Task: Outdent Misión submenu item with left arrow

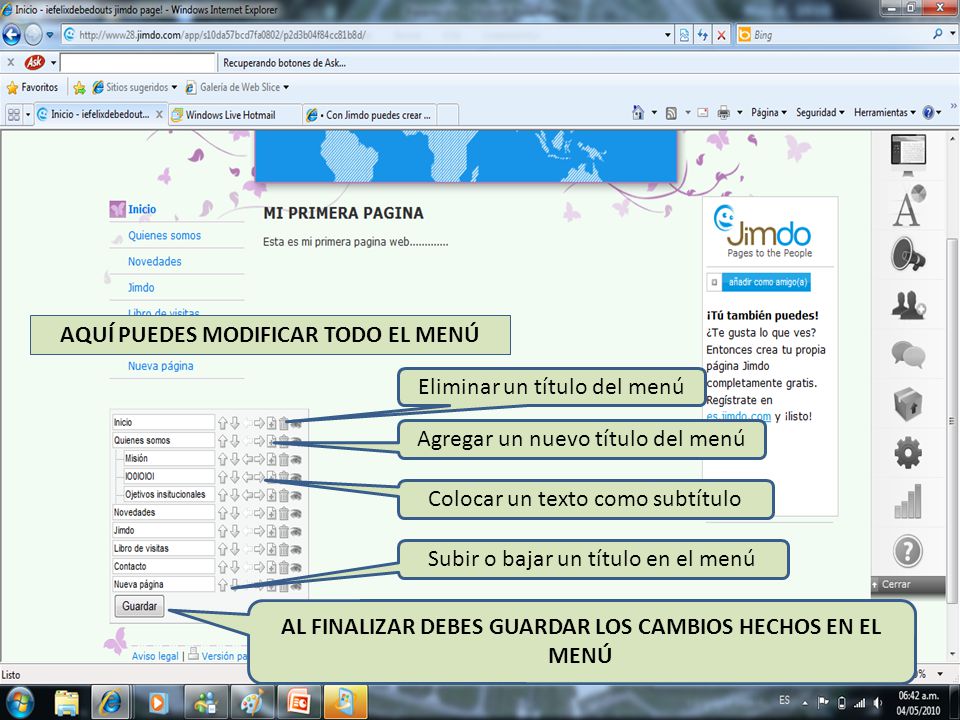Action: coord(247,459)
